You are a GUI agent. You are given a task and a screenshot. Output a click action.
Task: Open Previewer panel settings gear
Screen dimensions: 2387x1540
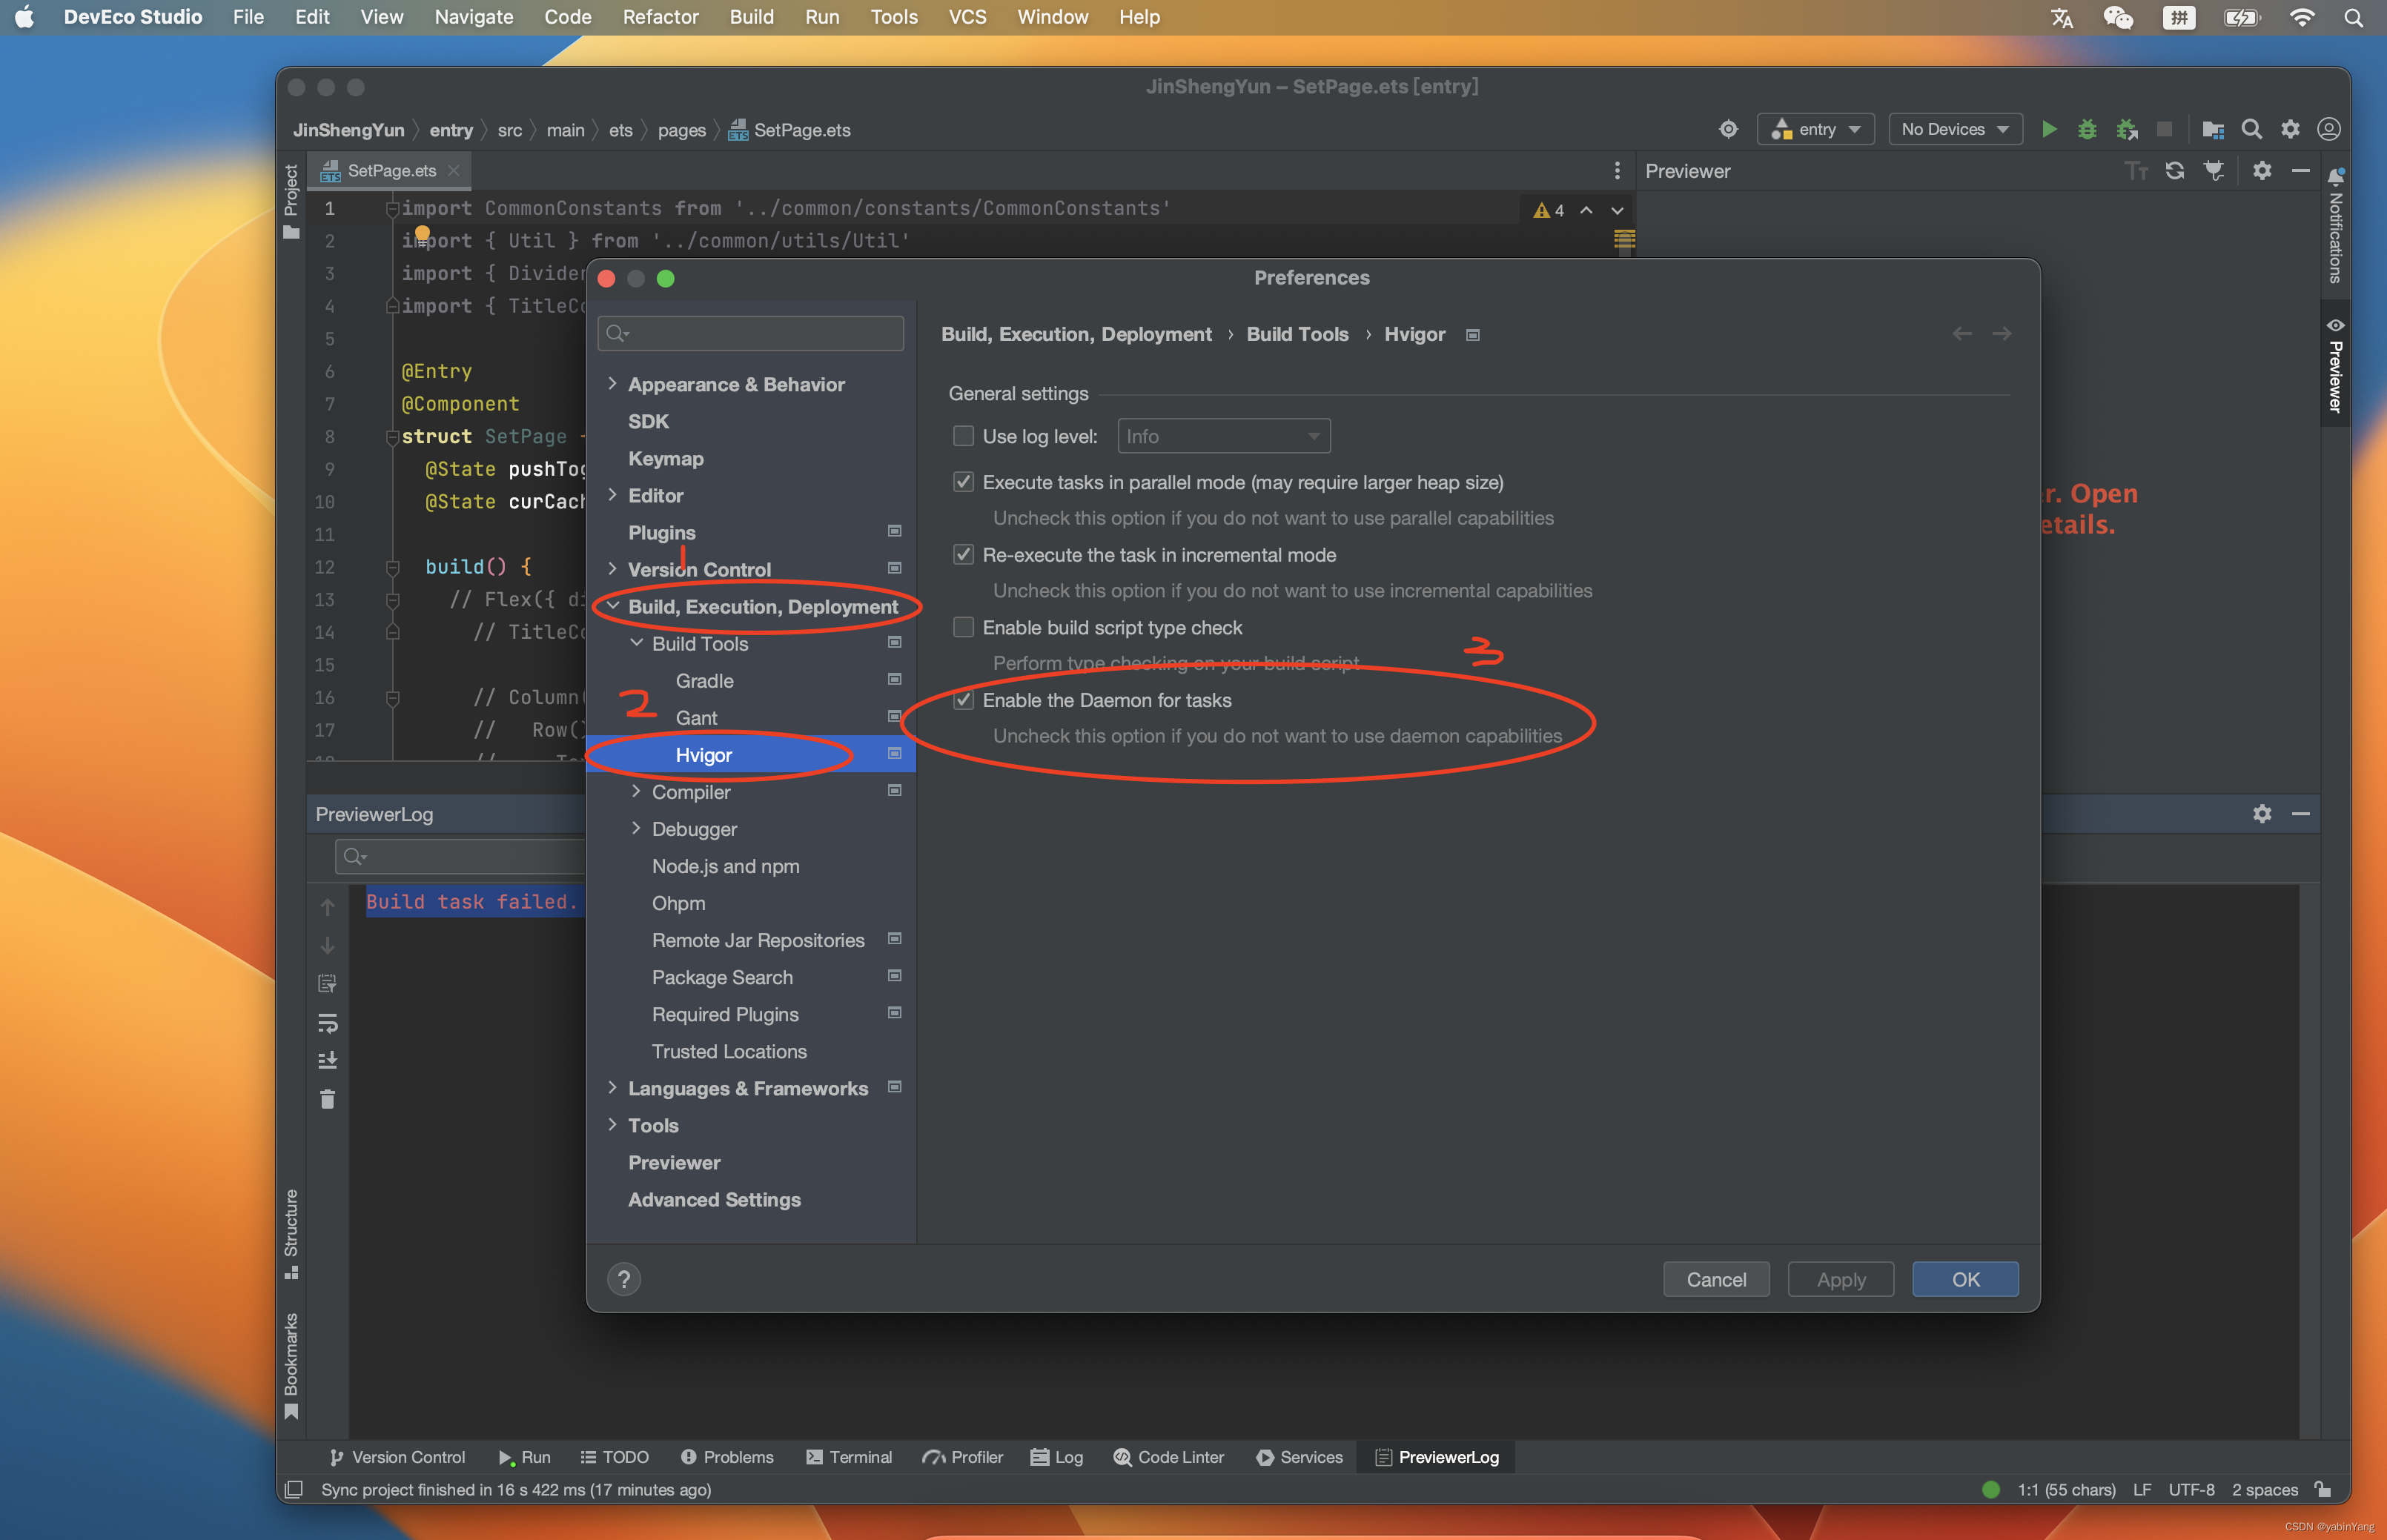2262,171
